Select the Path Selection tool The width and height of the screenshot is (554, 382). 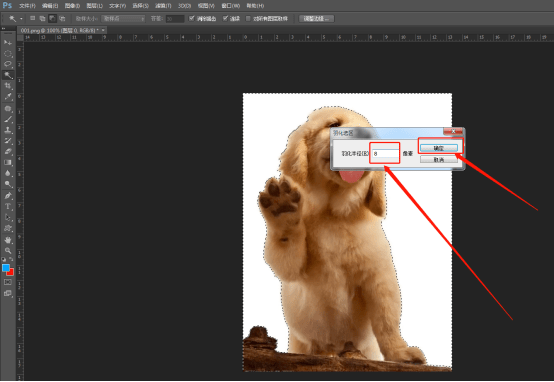(x=8, y=218)
